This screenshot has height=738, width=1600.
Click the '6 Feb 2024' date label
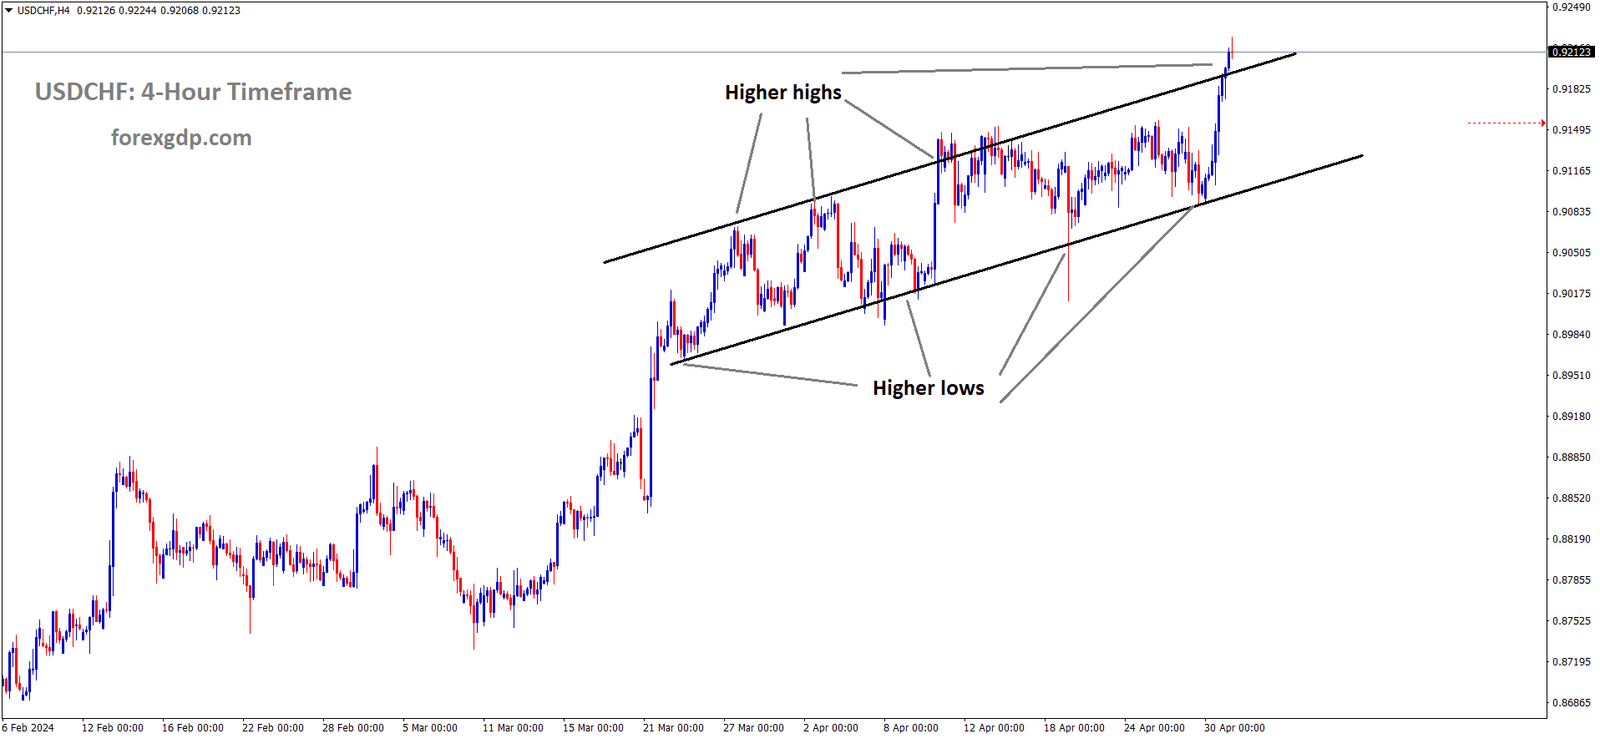[28, 728]
